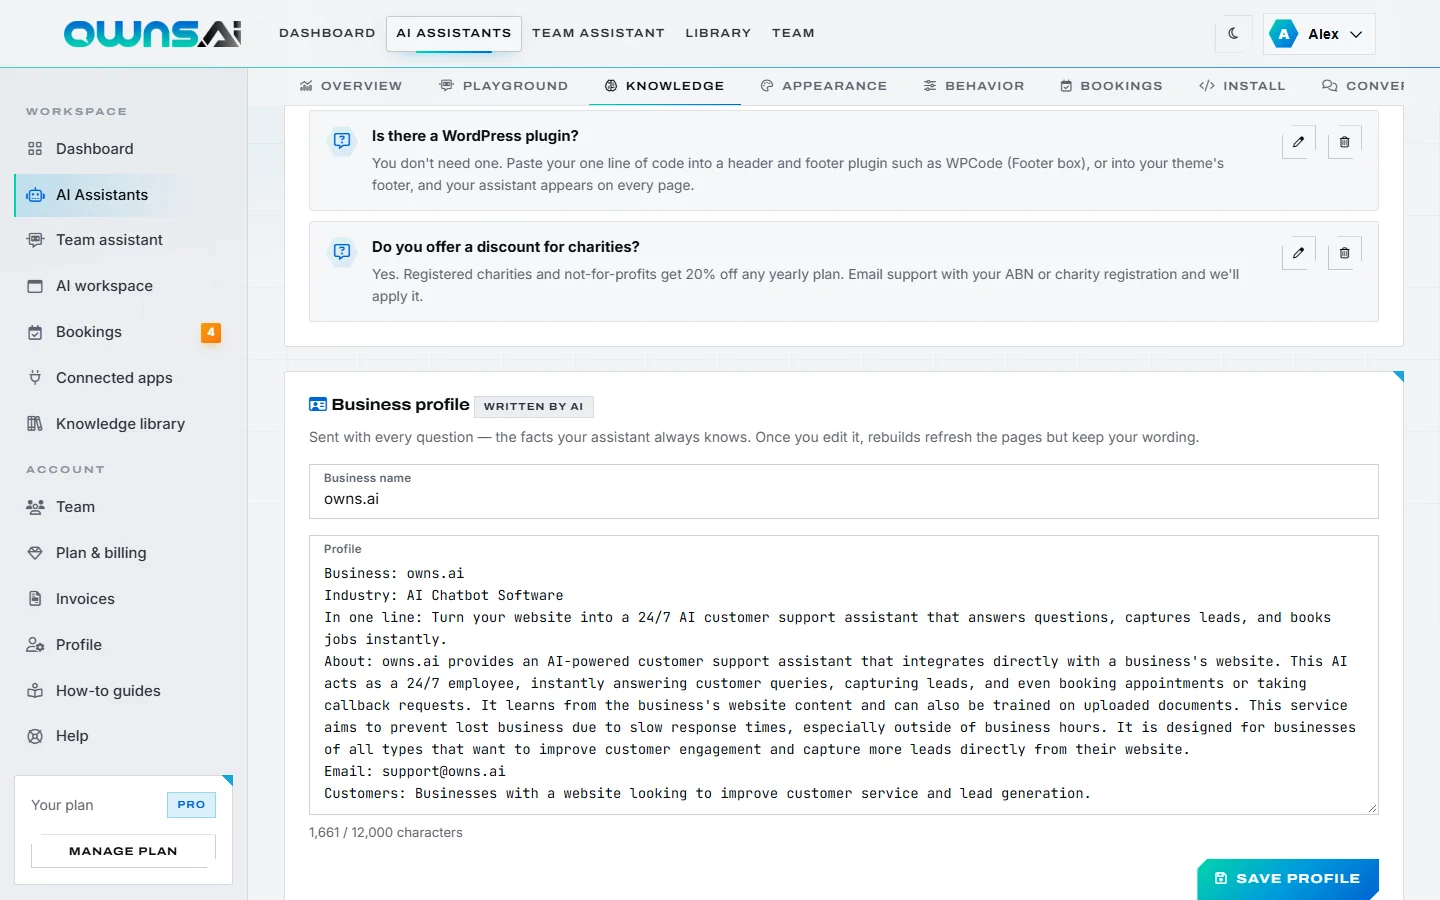This screenshot has height=900, width=1440.
Task: Click the Business name input field
Action: [x=844, y=491]
